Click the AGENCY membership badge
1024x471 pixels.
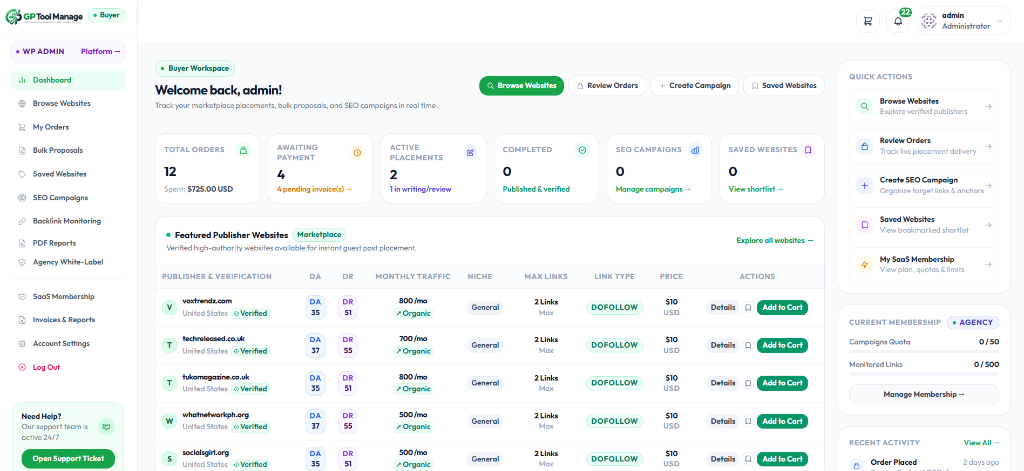[x=972, y=323]
